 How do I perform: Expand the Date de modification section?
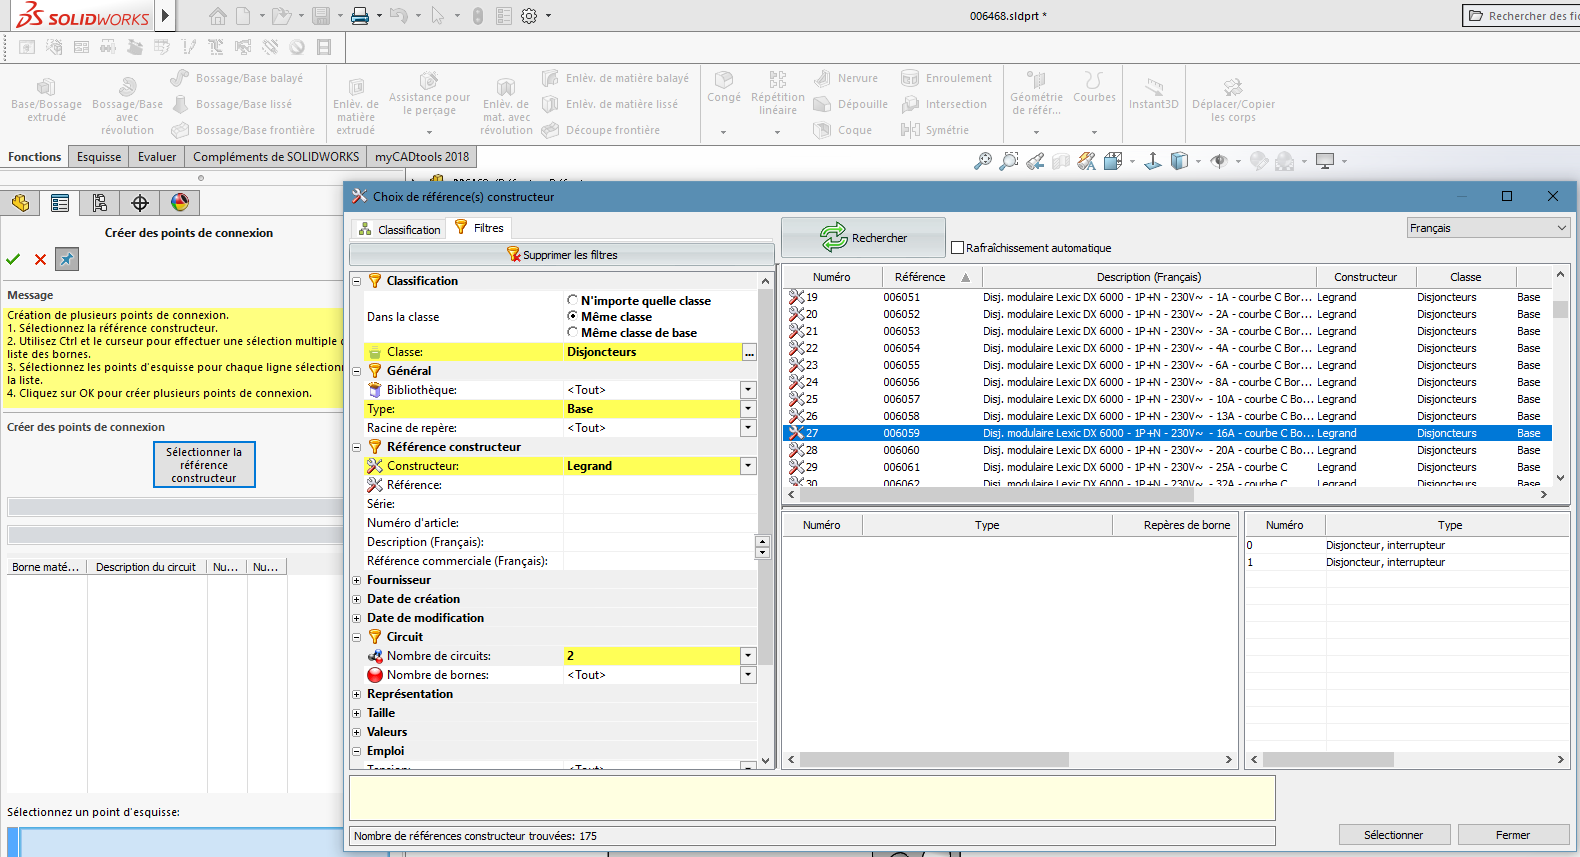(357, 618)
